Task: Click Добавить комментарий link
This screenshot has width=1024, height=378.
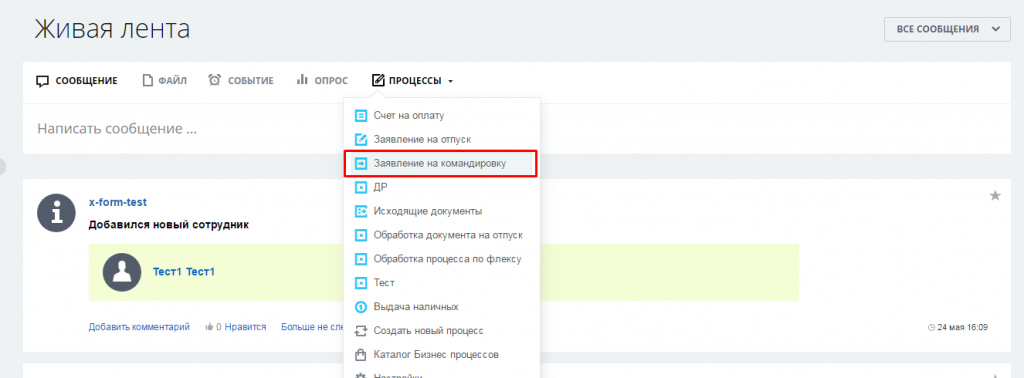Action: (x=139, y=327)
